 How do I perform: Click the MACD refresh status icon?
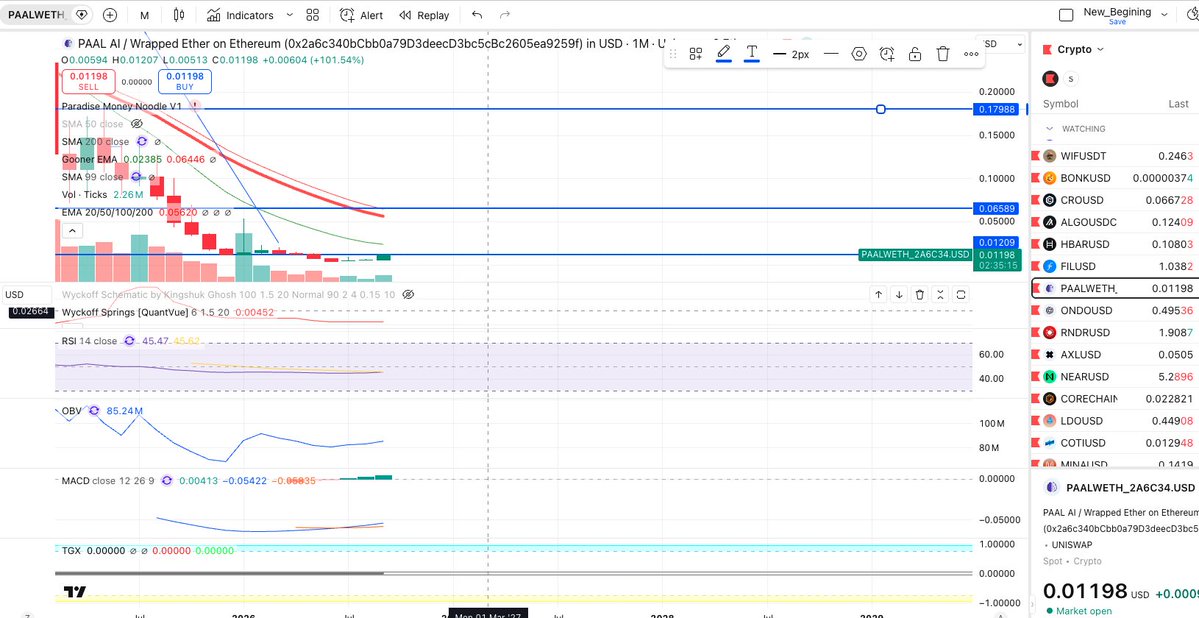pos(167,481)
